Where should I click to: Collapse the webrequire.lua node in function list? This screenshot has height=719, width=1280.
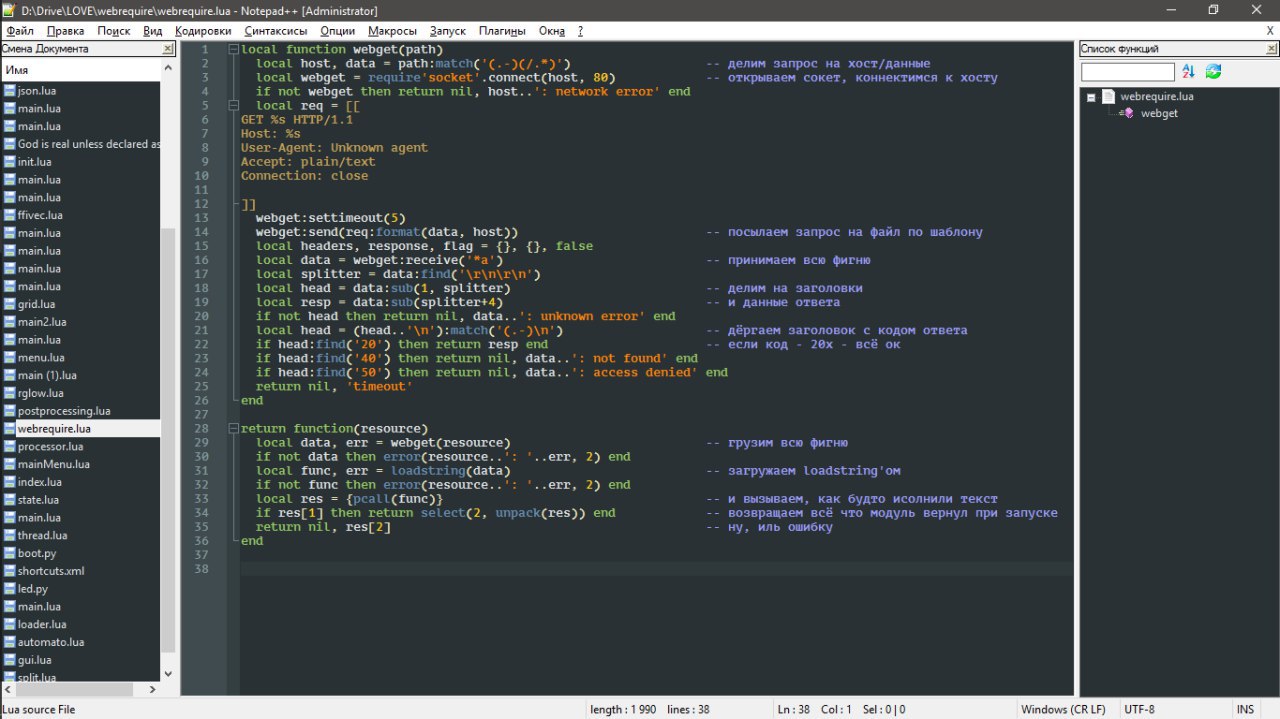click(x=1092, y=97)
